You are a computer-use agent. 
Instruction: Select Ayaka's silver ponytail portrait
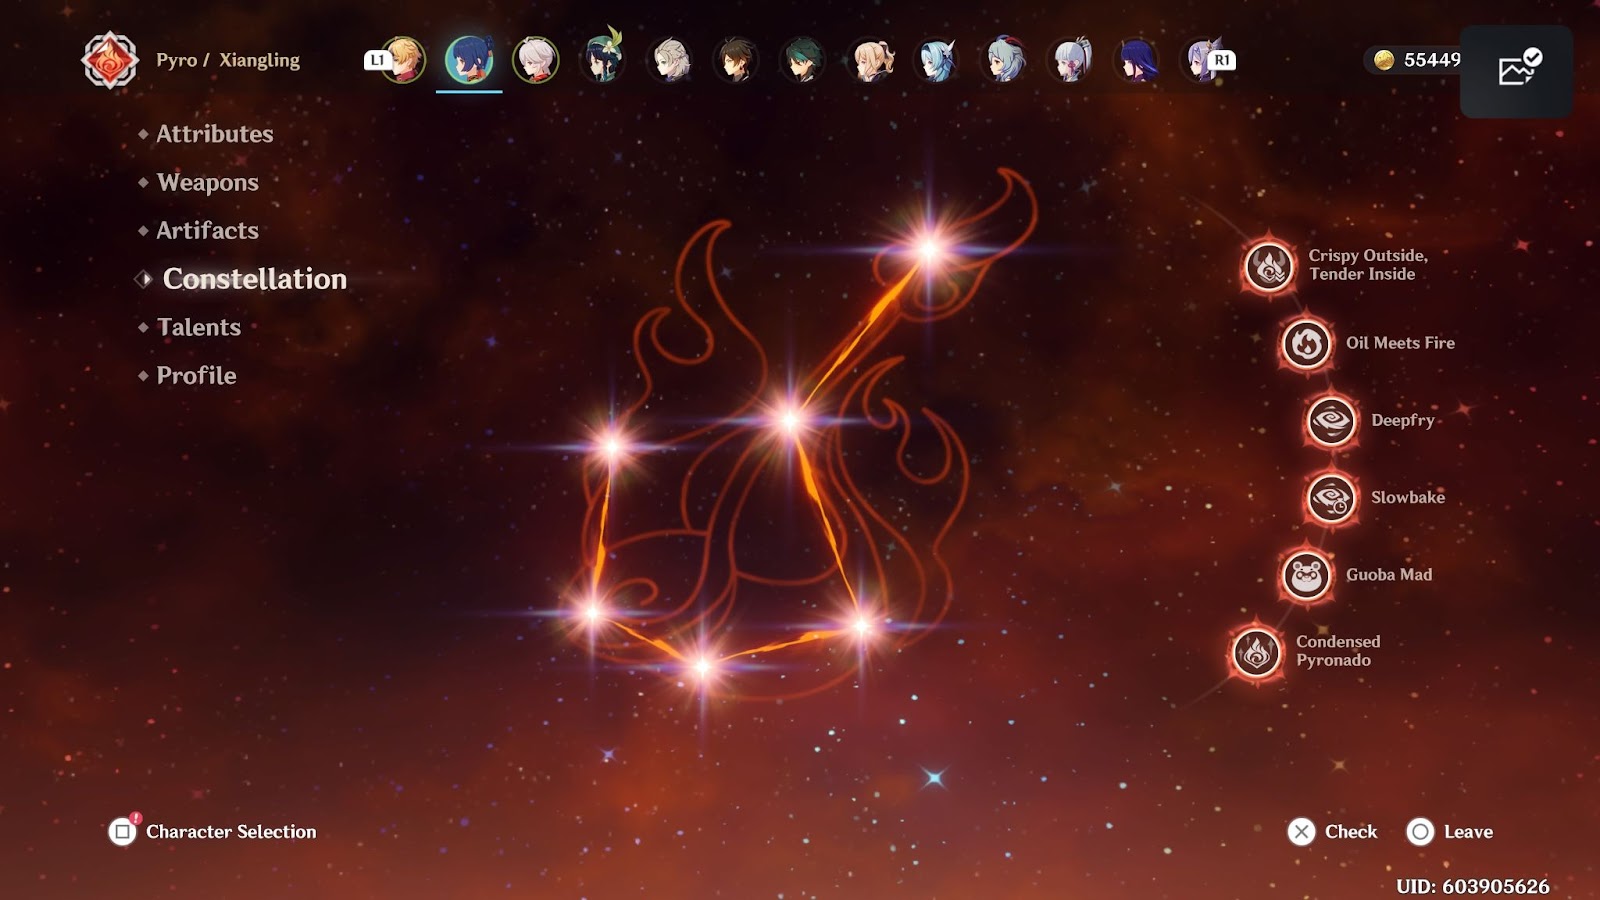1071,60
